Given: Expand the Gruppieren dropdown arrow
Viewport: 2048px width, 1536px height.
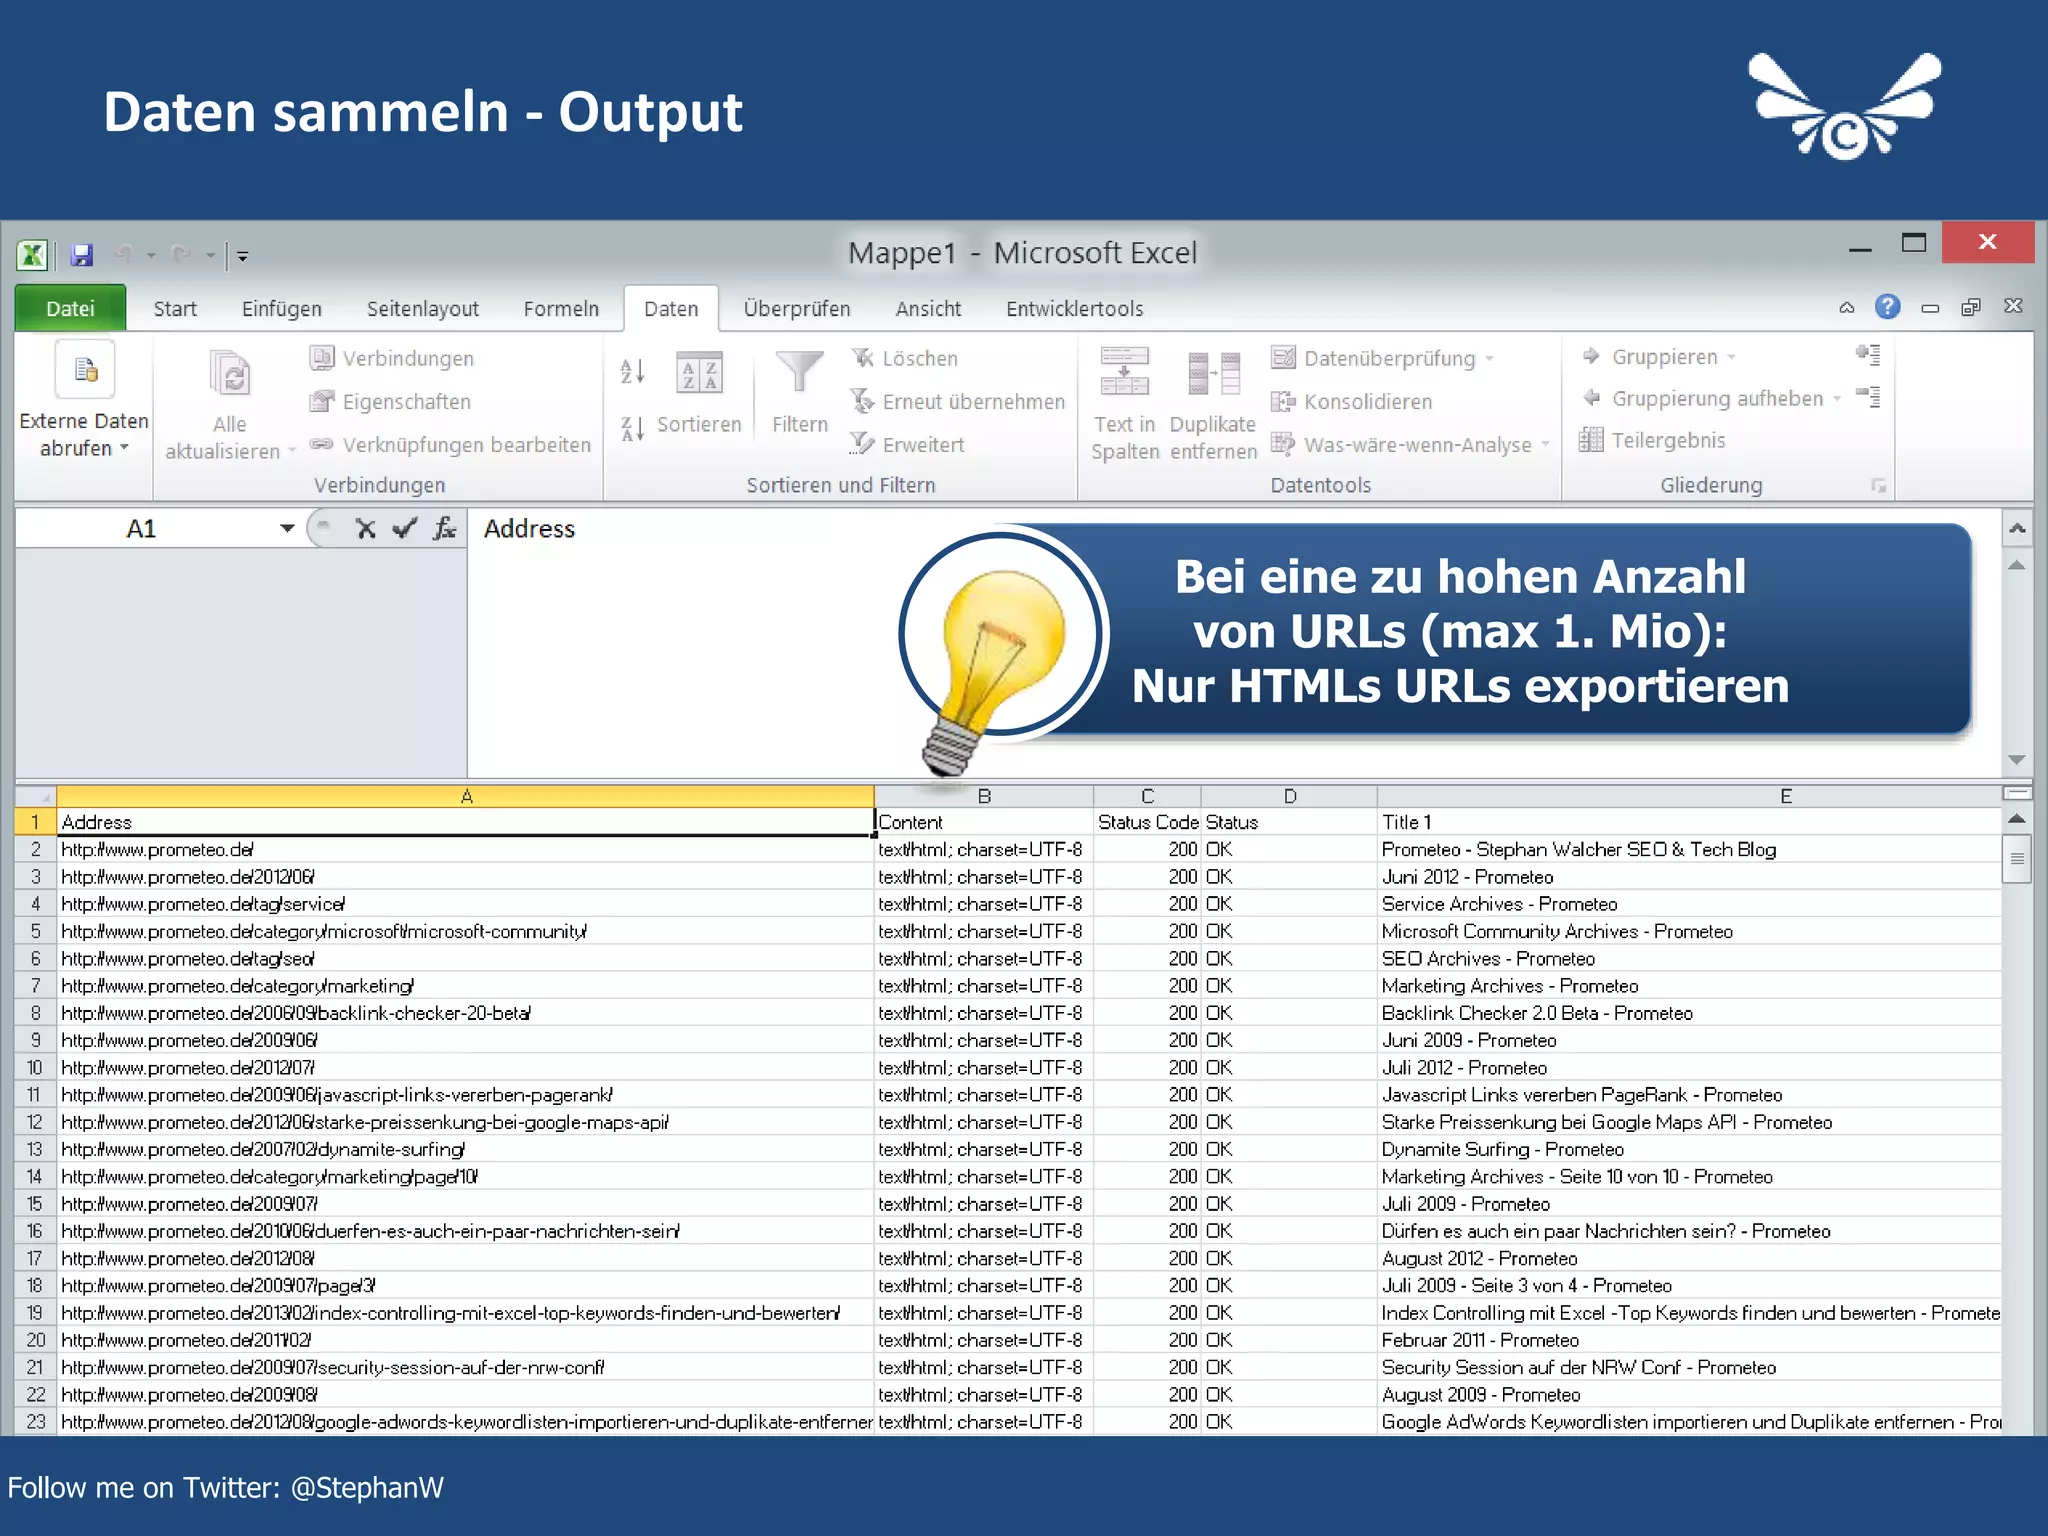Looking at the screenshot, I should [1731, 357].
